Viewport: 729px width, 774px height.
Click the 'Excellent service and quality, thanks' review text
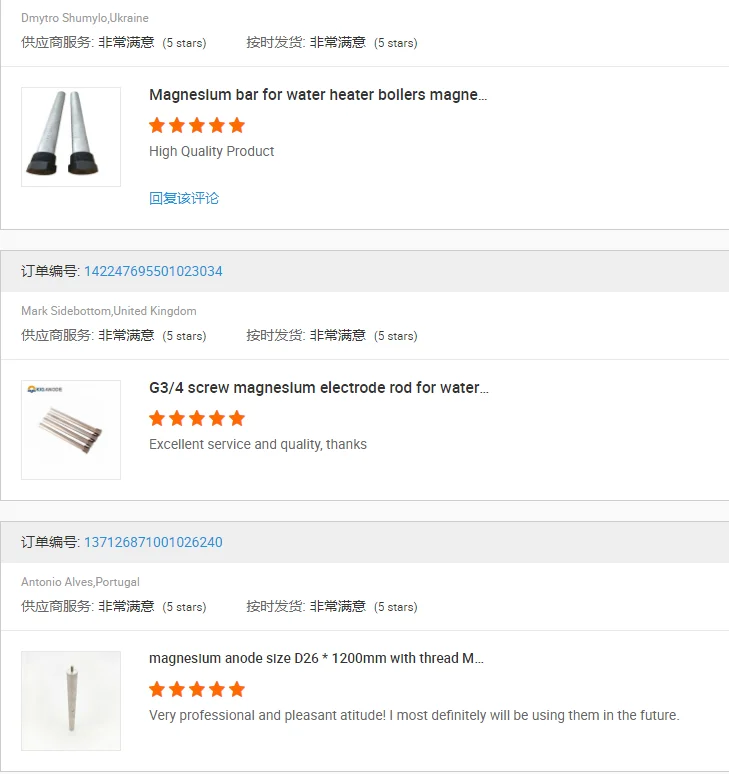(x=258, y=444)
